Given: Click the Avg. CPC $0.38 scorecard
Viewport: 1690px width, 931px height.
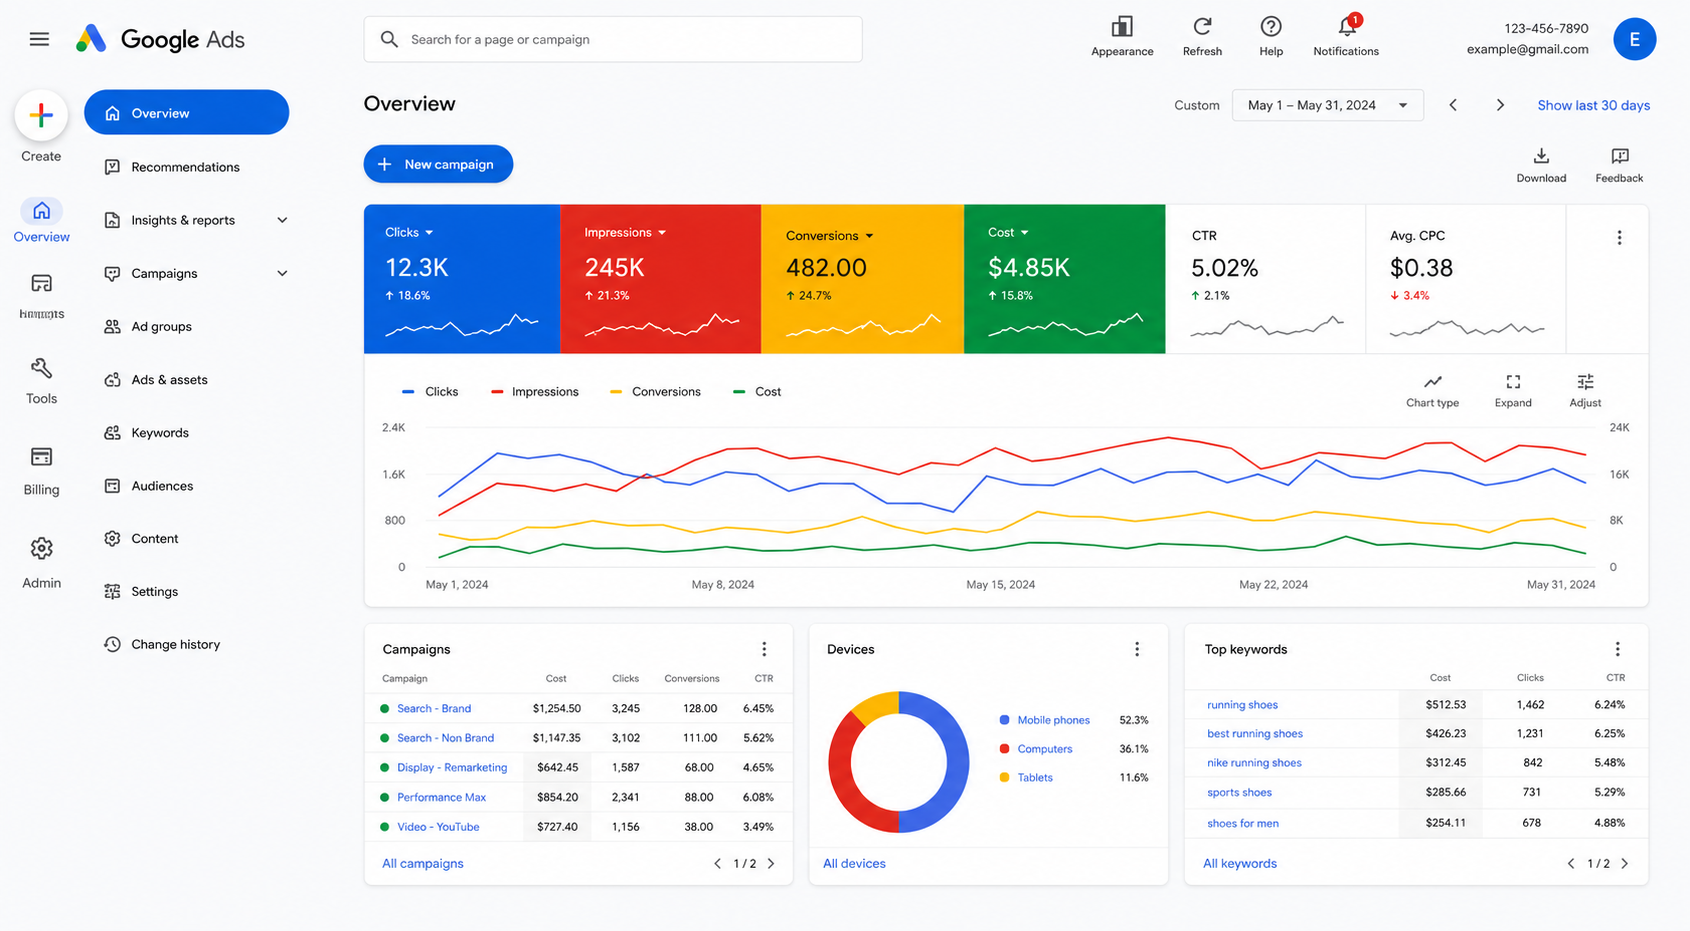Looking at the screenshot, I should [x=1465, y=279].
